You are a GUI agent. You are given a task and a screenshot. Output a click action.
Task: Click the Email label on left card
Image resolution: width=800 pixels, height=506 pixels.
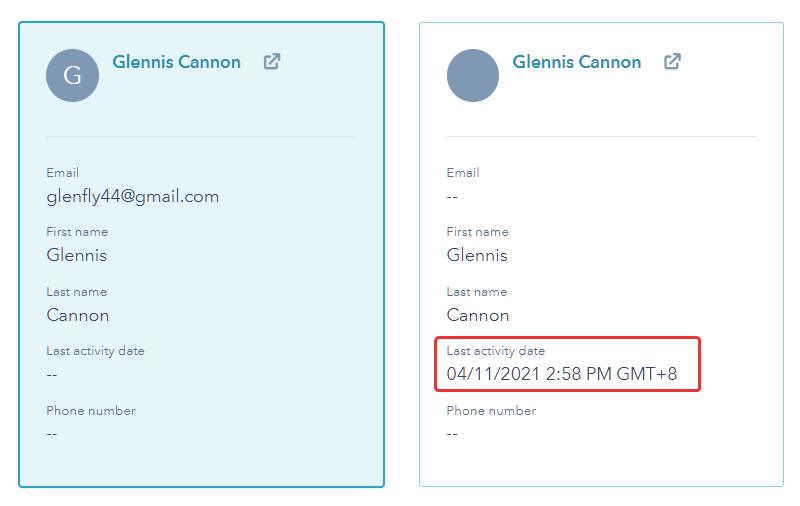(x=62, y=172)
